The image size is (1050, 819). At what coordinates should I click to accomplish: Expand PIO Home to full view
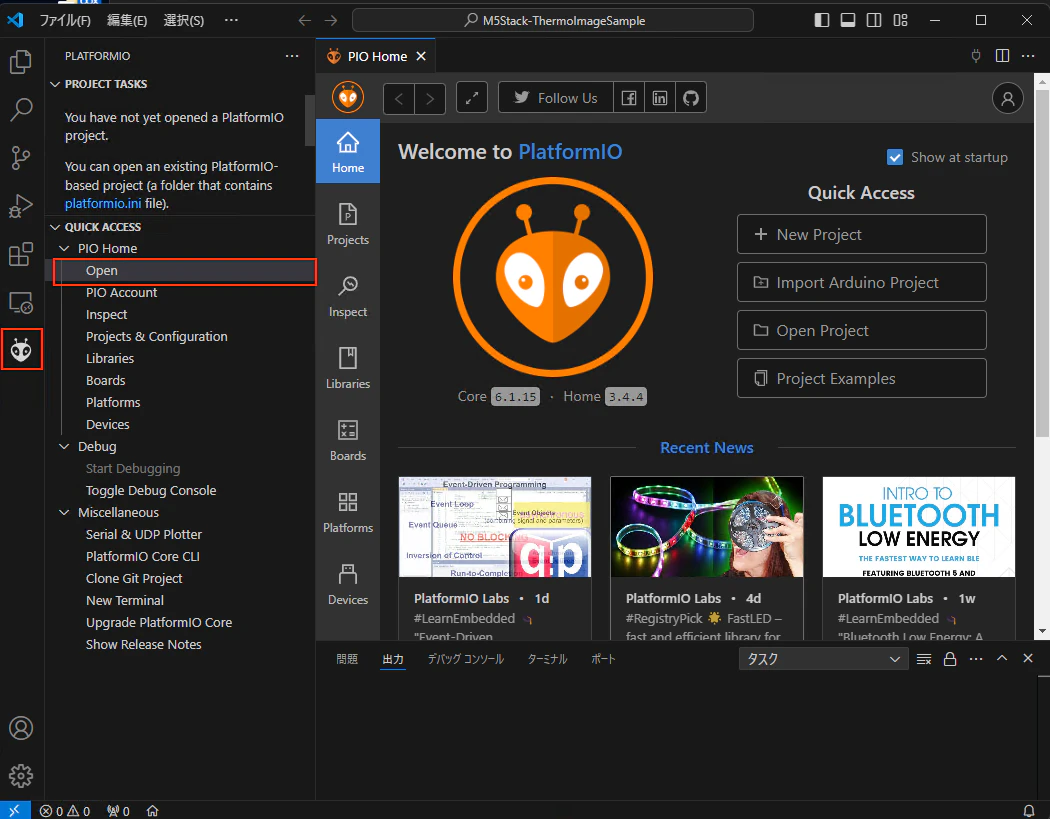(x=472, y=98)
